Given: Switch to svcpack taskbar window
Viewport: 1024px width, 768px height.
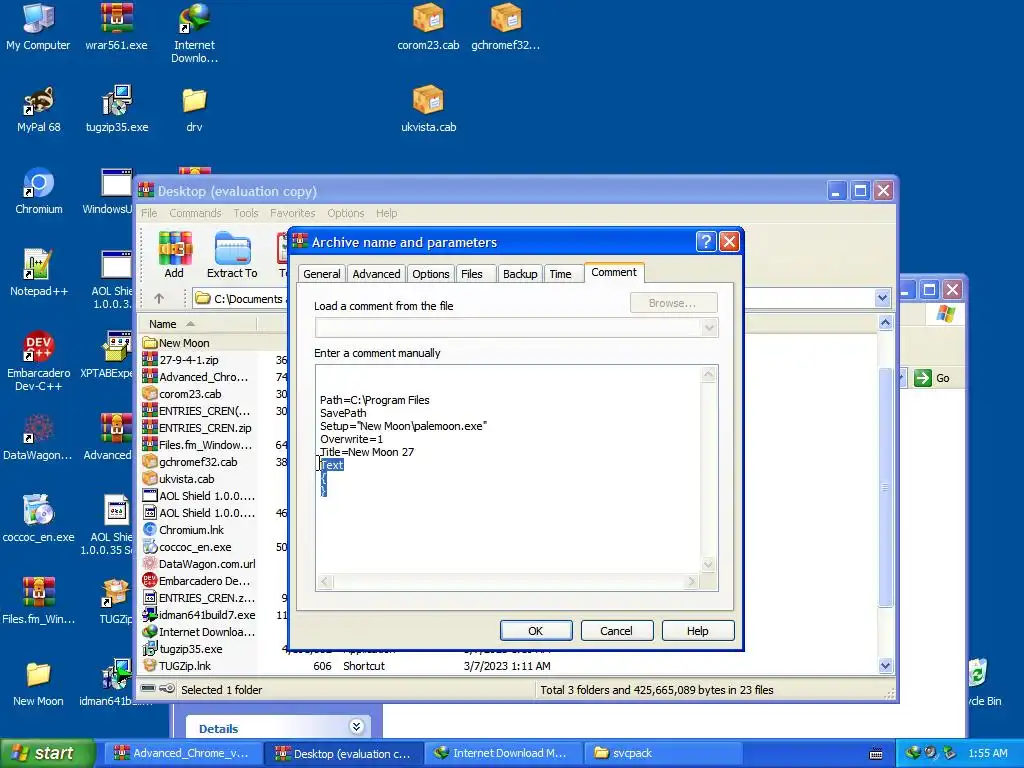Looking at the screenshot, I should coord(662,754).
